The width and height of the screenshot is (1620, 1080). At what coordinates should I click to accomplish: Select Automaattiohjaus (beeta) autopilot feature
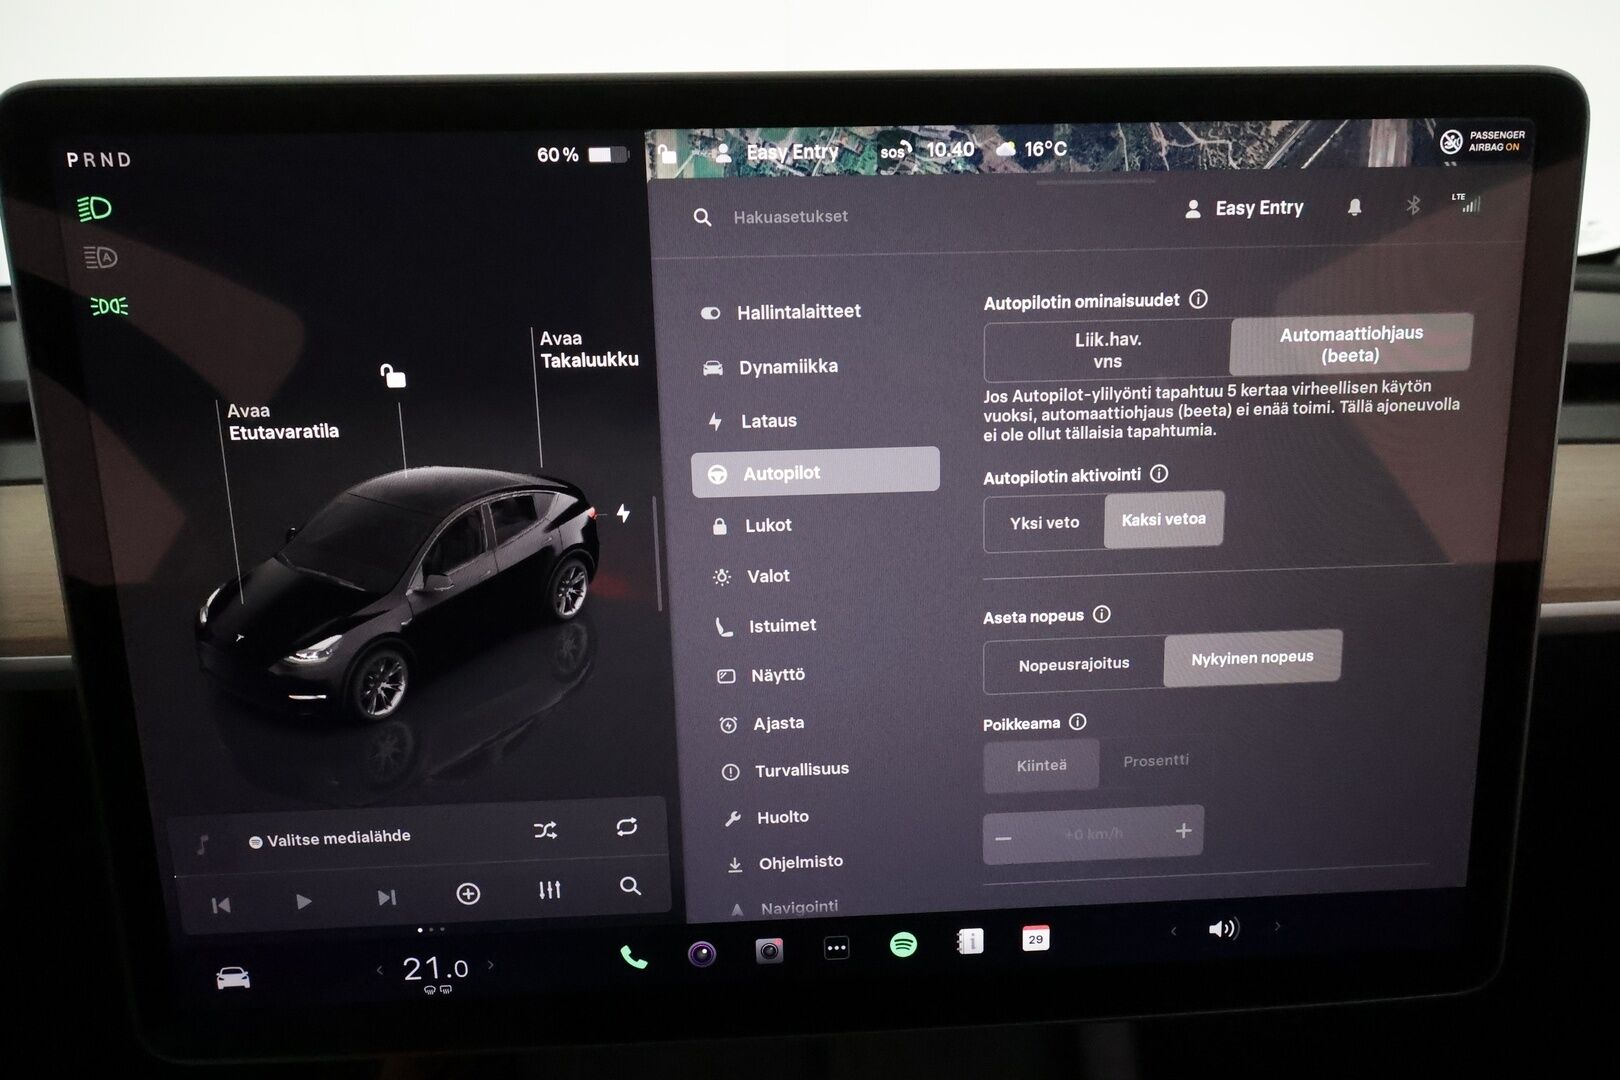1350,344
